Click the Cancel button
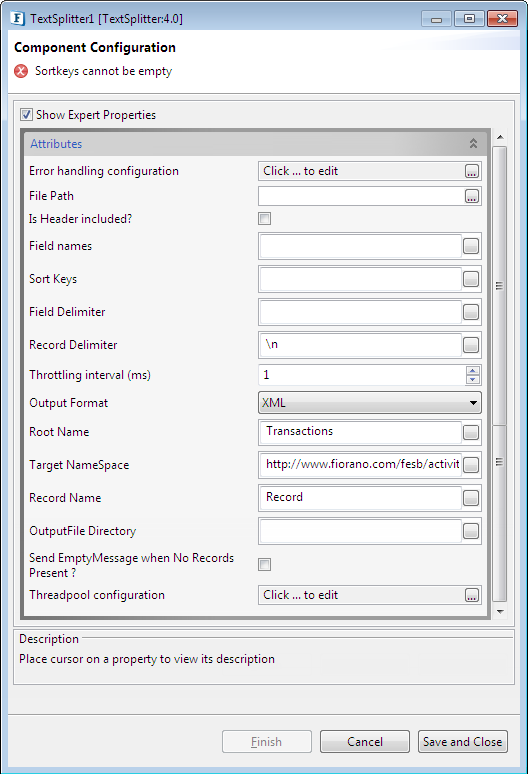Viewport: 528px width, 774px height. tap(365, 741)
